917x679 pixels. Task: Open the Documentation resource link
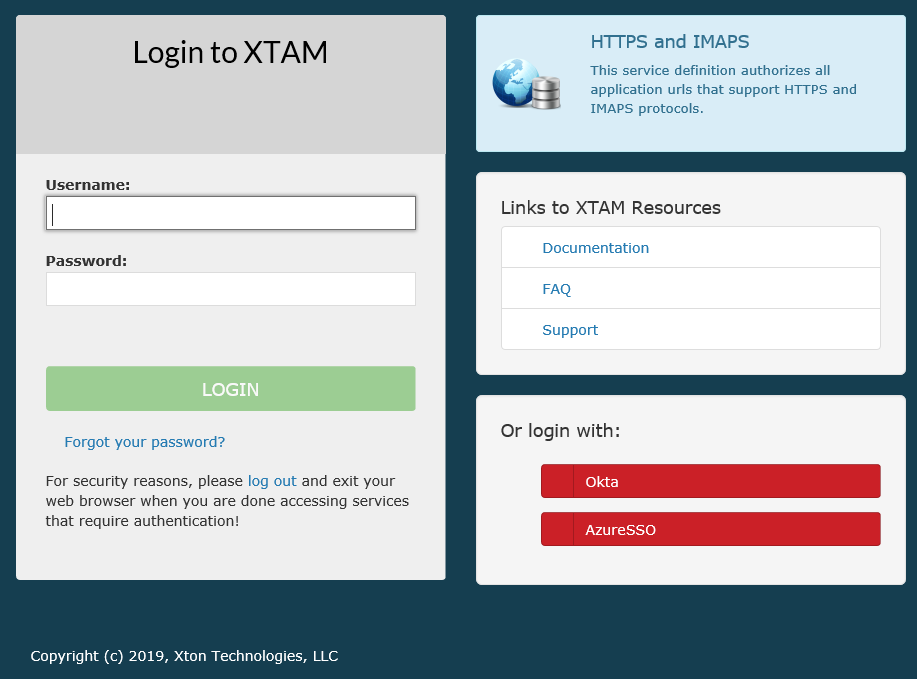[595, 248]
